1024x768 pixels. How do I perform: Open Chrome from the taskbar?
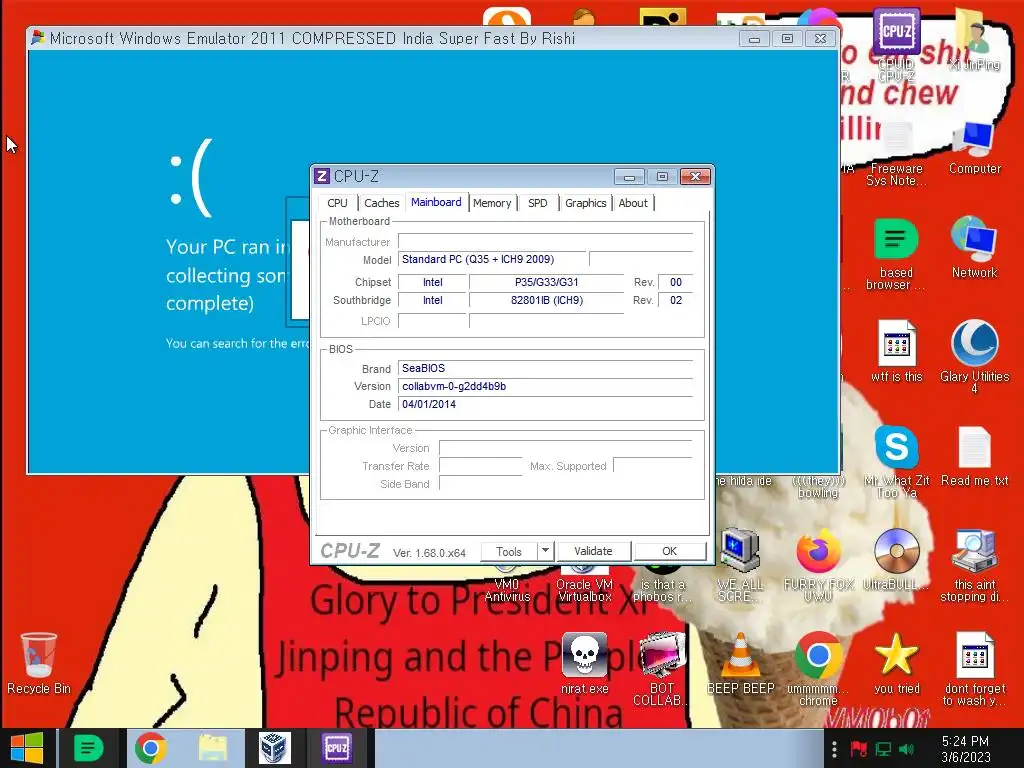[x=150, y=748]
